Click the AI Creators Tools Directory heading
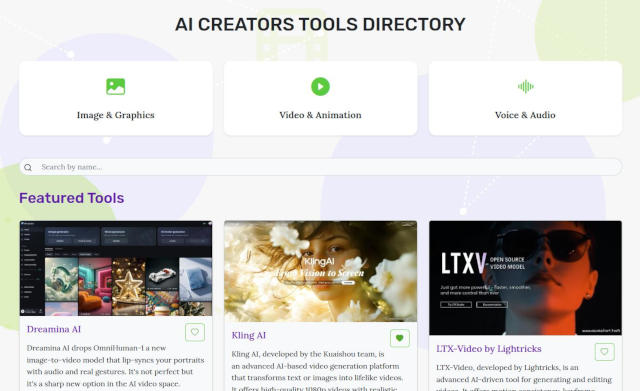 coord(320,24)
